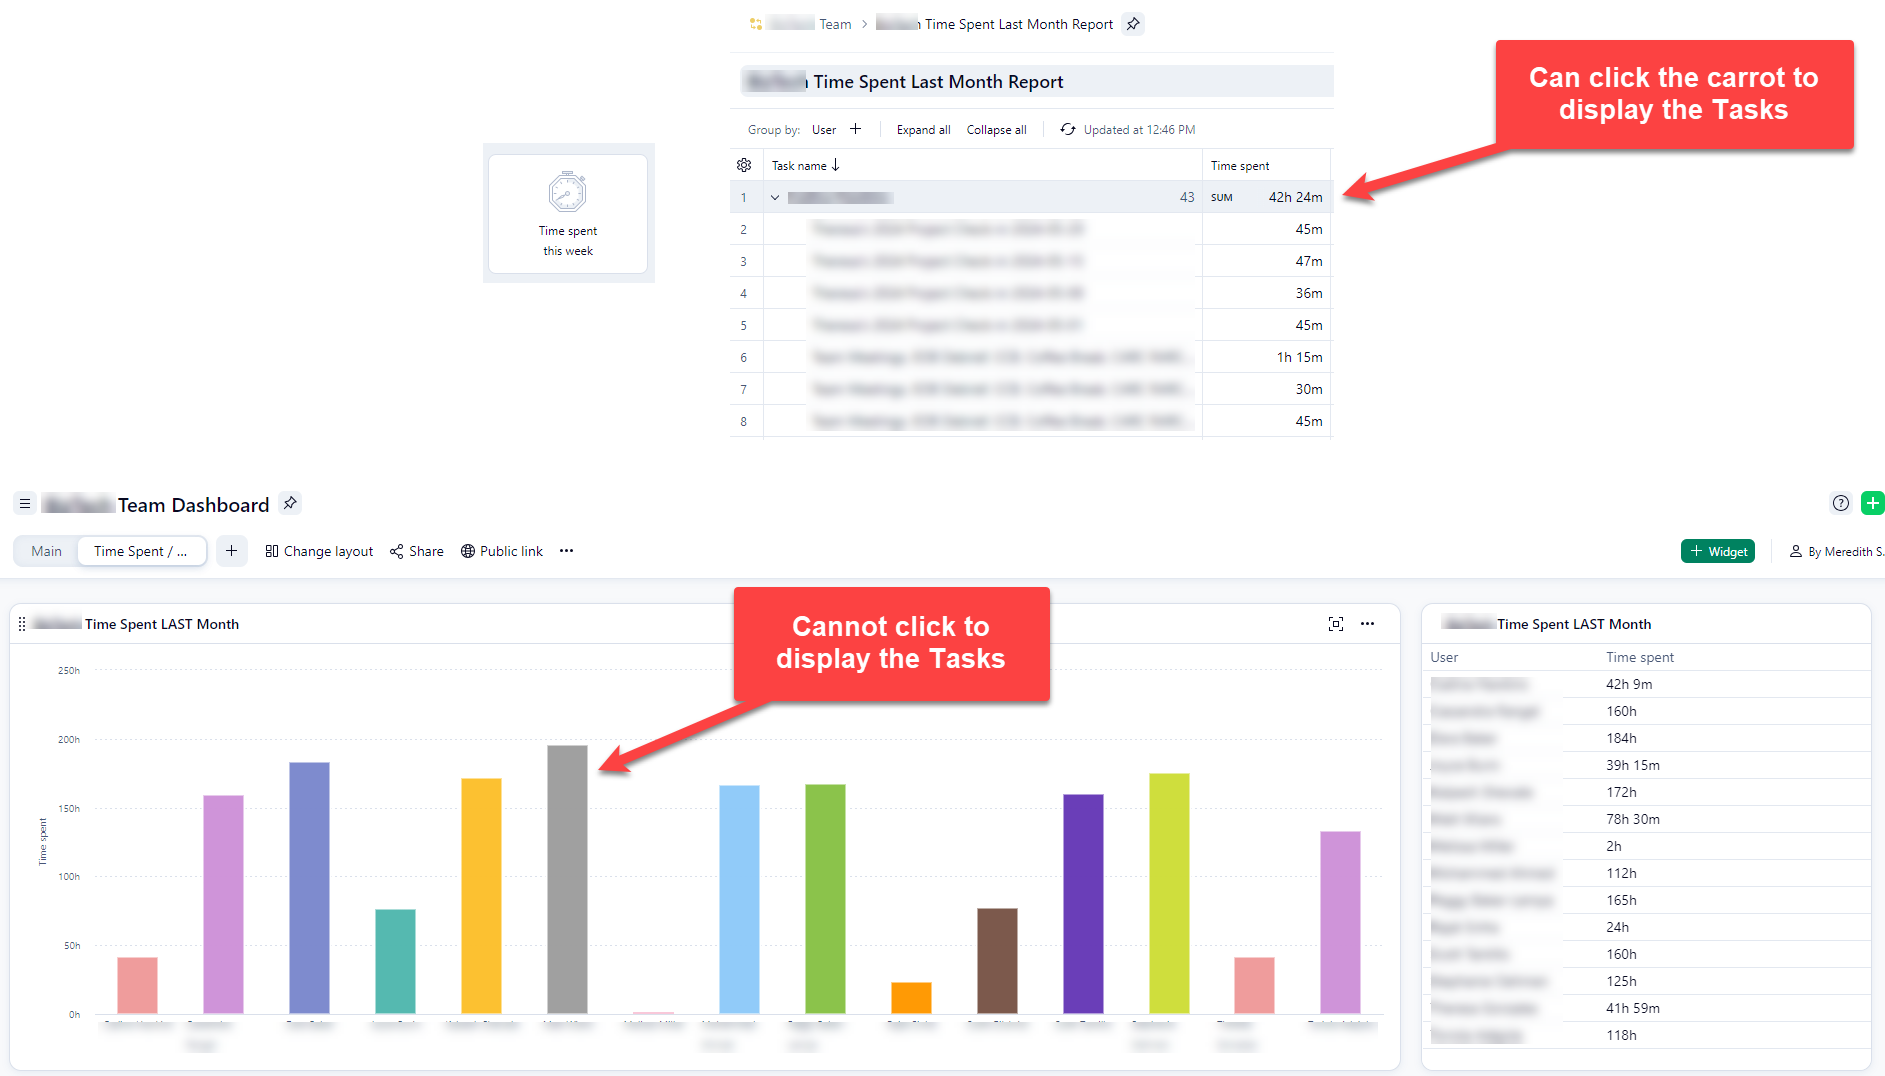Open the help question mark icon
The height and width of the screenshot is (1076, 1885).
[x=1840, y=503]
